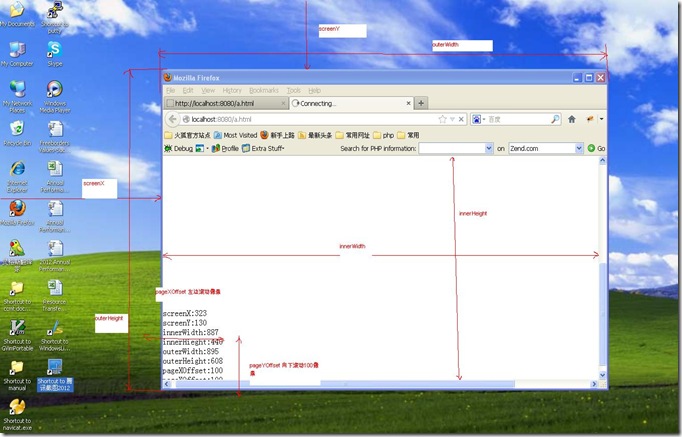The image size is (682, 437).
Task: Open Shortcut to navicat.exe icon
Action: pyautogui.click(x=17, y=415)
